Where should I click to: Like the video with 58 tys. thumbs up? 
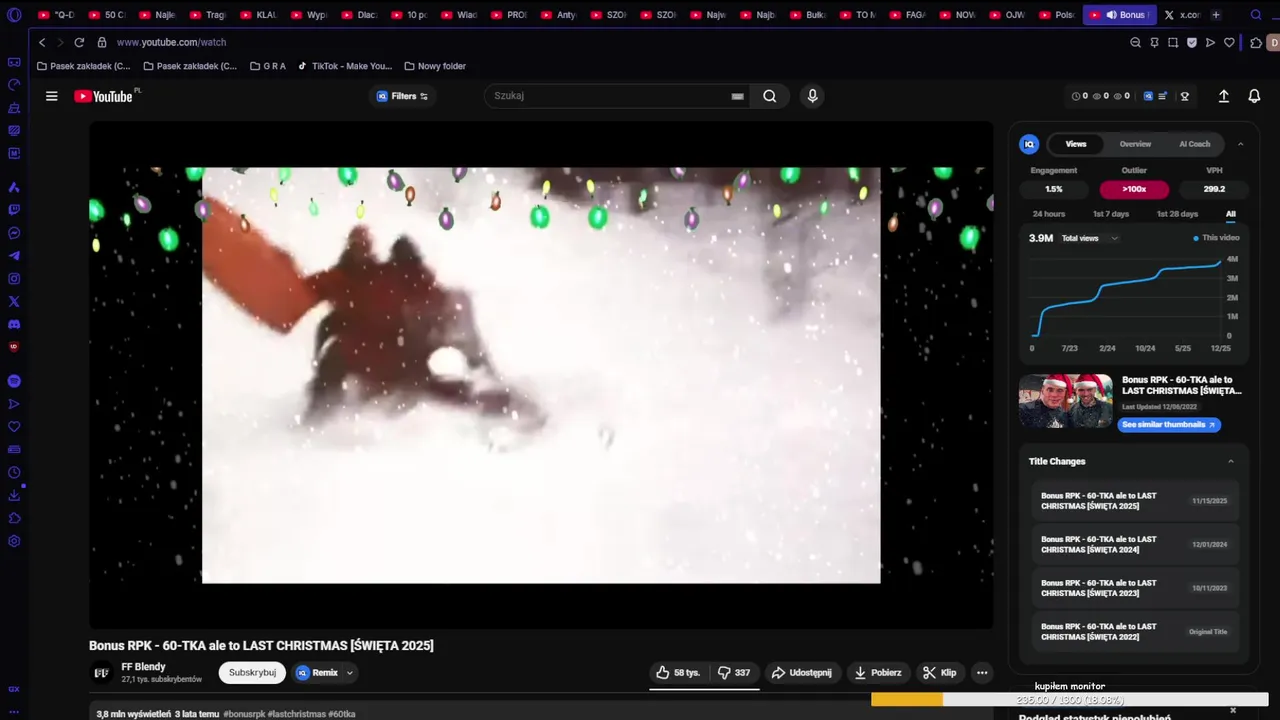coord(678,673)
